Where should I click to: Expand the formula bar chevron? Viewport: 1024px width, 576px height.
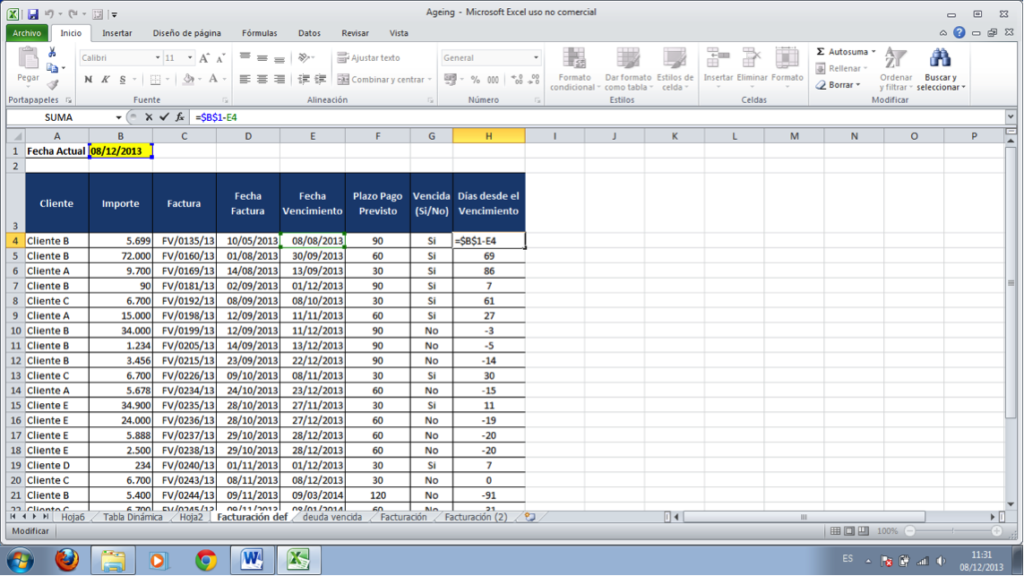1012,117
